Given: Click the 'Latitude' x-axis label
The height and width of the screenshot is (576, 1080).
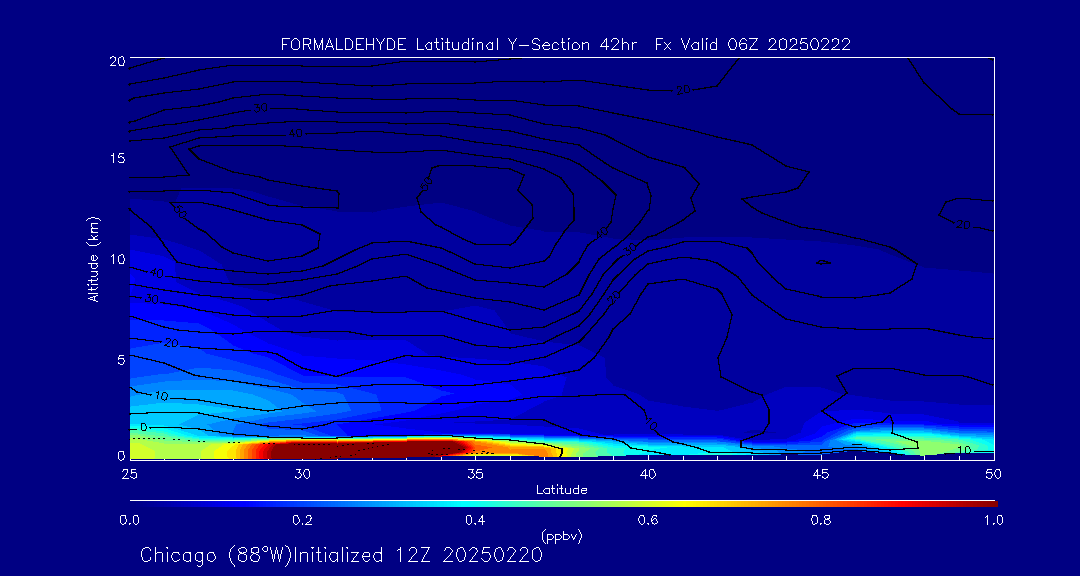Looking at the screenshot, I should 562,490.
